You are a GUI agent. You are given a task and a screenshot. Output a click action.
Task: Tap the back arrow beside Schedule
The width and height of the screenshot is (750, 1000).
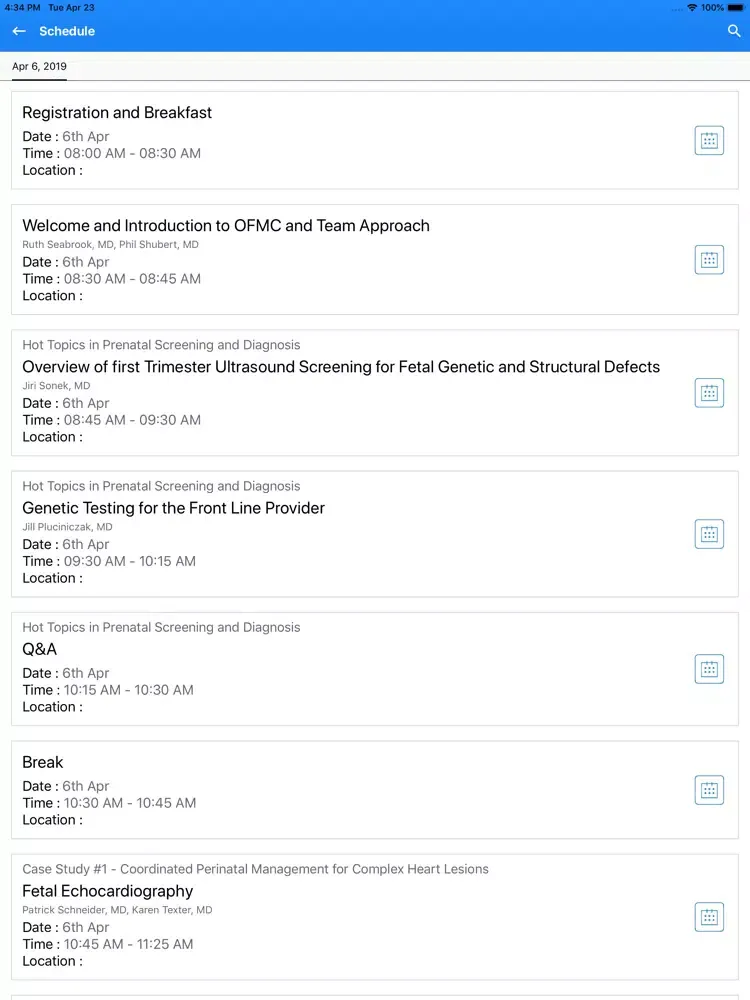[19, 31]
